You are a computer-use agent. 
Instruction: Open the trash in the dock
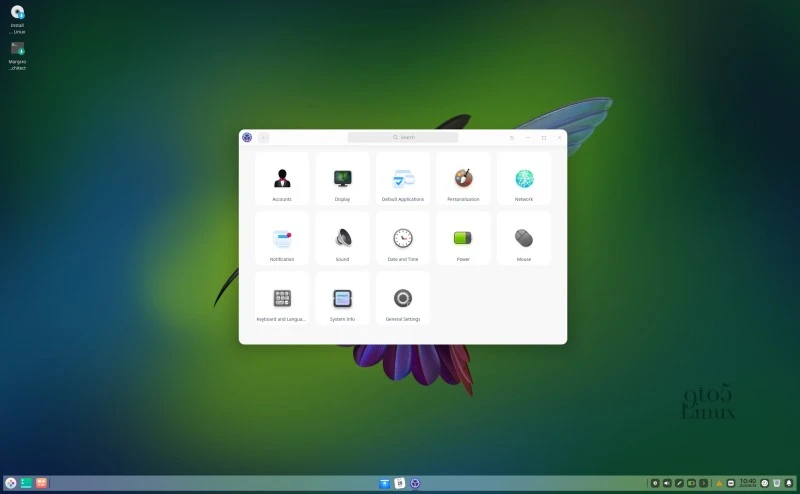tap(777, 483)
